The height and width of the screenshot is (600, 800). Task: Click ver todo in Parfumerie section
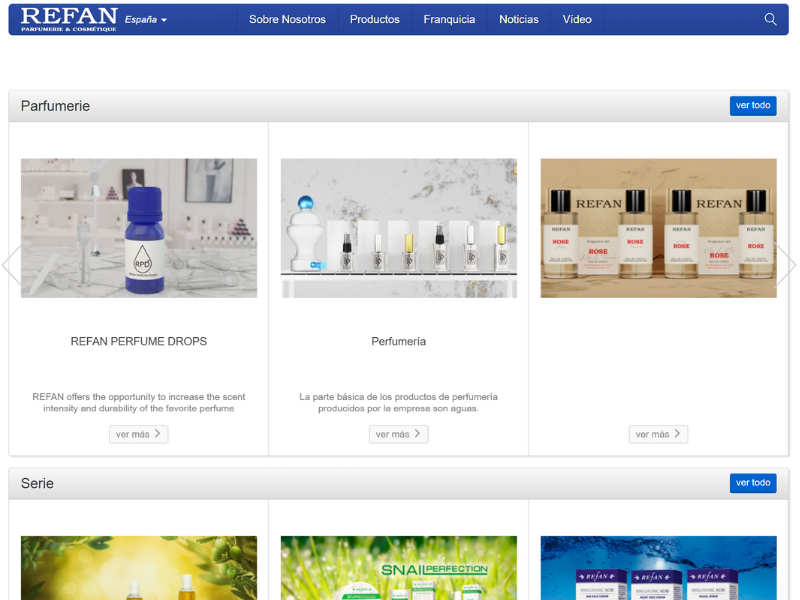pyautogui.click(x=753, y=106)
